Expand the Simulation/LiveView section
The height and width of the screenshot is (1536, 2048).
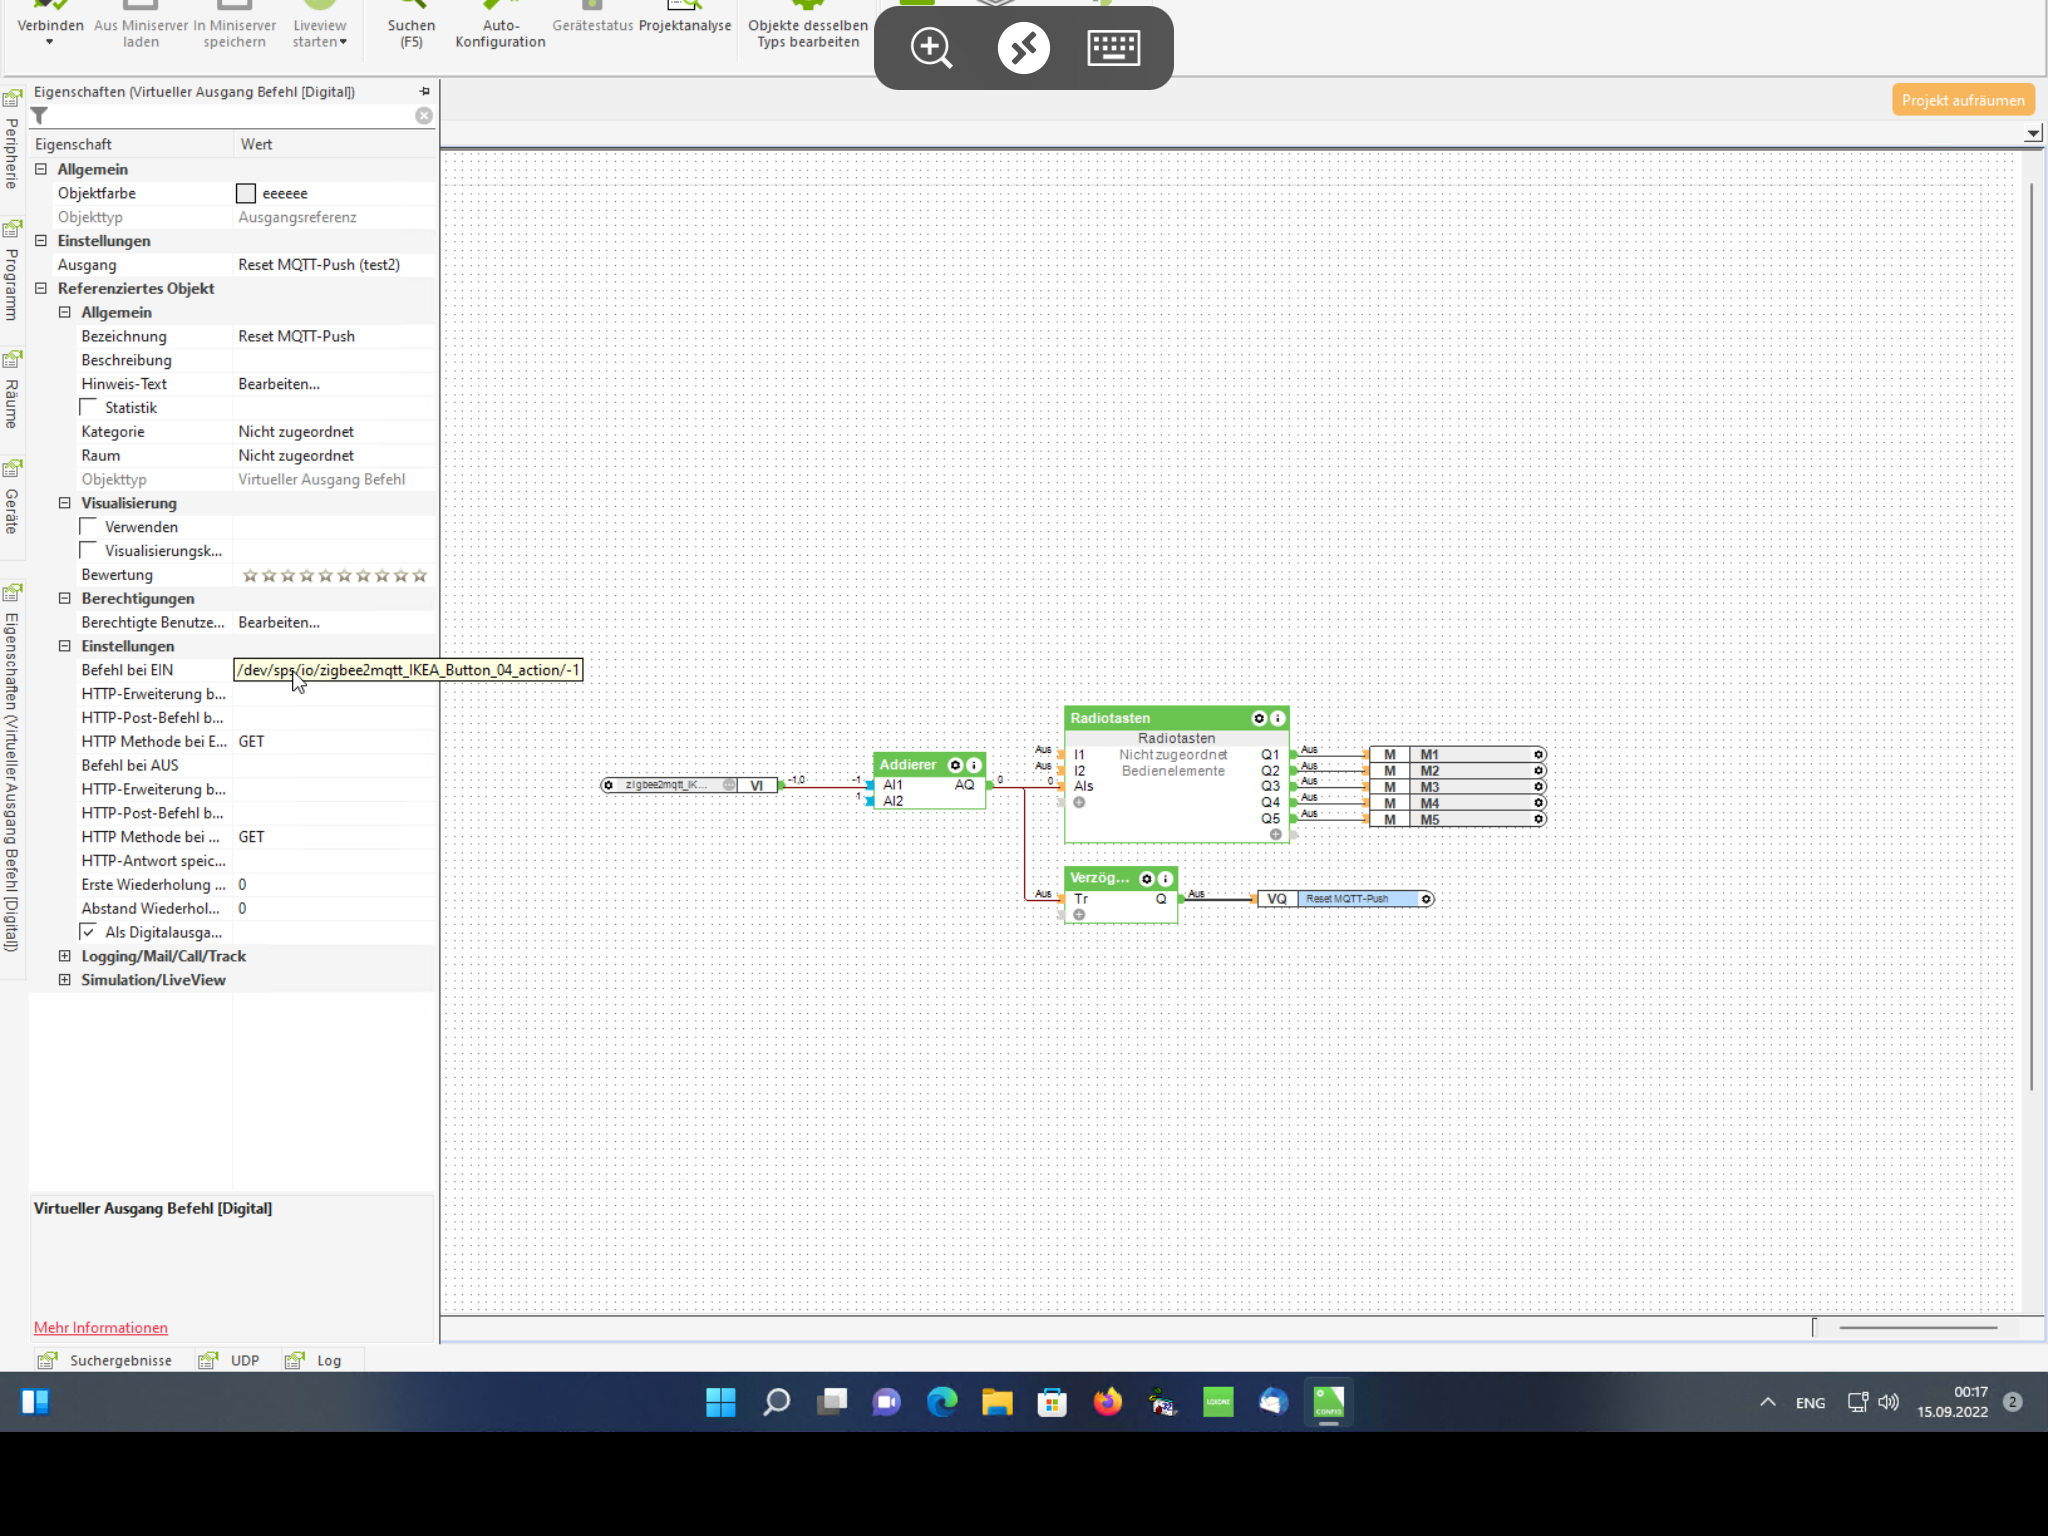pyautogui.click(x=65, y=980)
